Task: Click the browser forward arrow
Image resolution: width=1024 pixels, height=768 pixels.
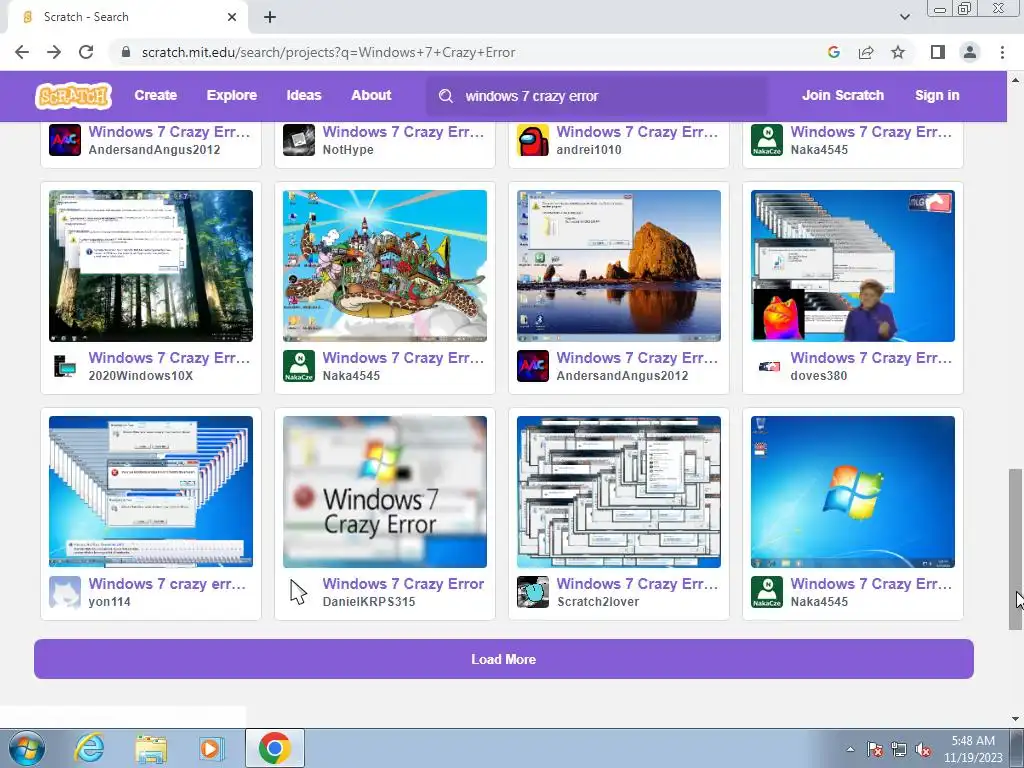Action: 54,52
